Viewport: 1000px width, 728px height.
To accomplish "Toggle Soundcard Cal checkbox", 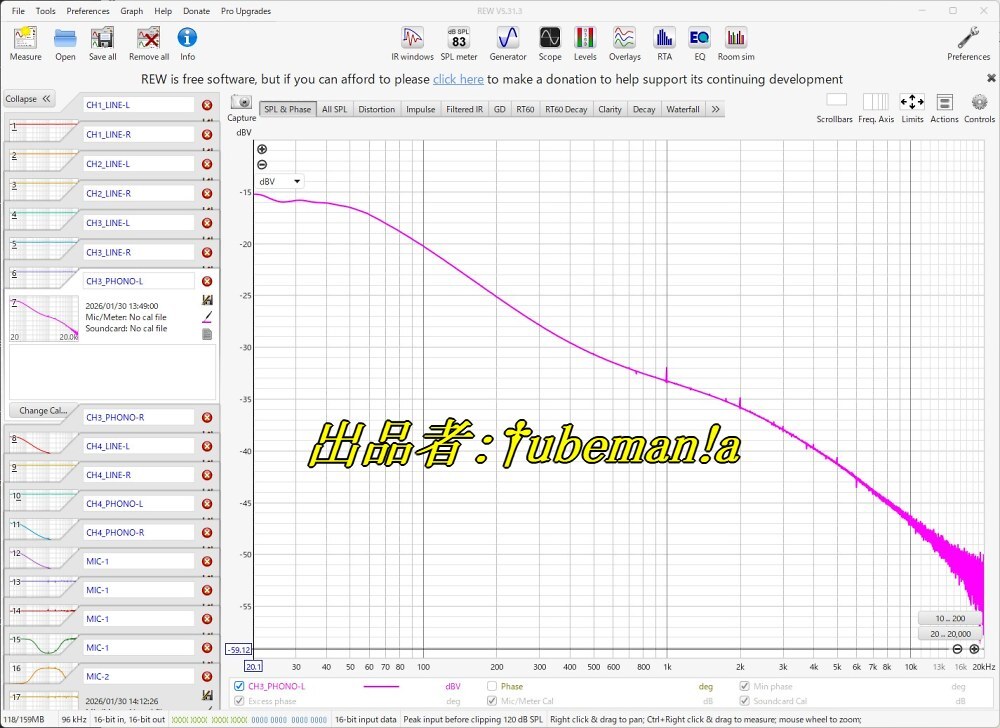I will coord(744,701).
